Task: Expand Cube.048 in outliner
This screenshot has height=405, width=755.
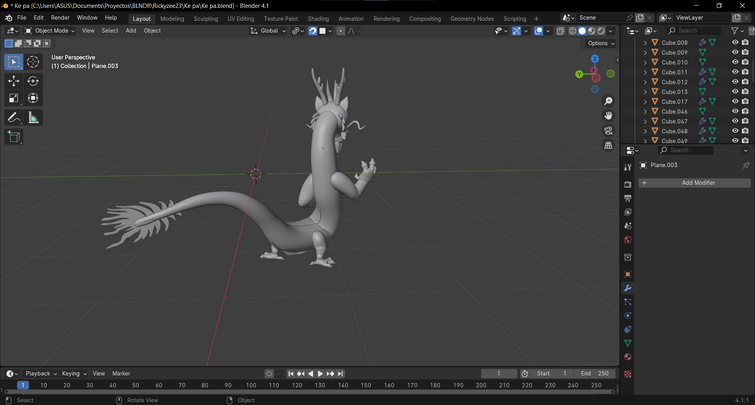Action: coord(645,131)
